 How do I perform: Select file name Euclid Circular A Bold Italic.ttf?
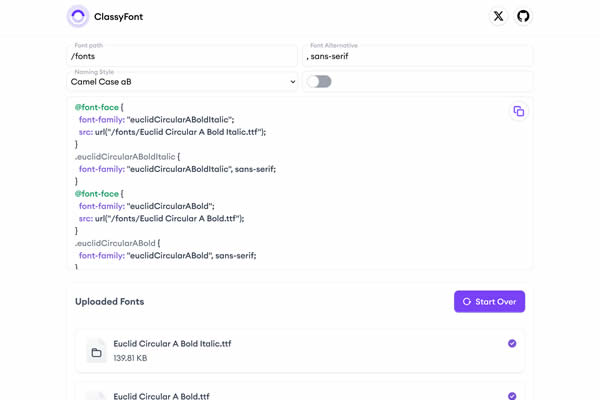pyautogui.click(x=172, y=344)
